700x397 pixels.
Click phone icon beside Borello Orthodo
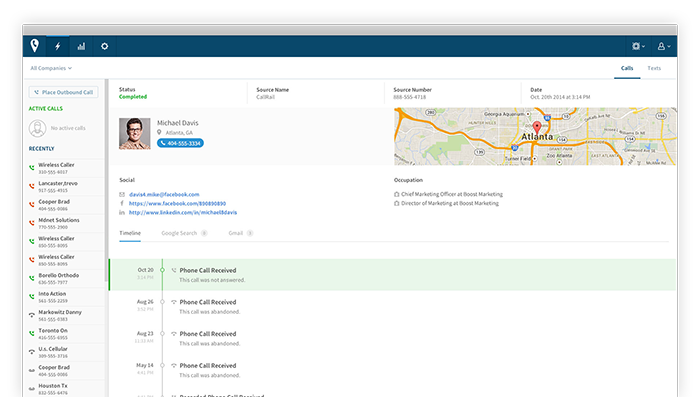pyautogui.click(x=32, y=278)
